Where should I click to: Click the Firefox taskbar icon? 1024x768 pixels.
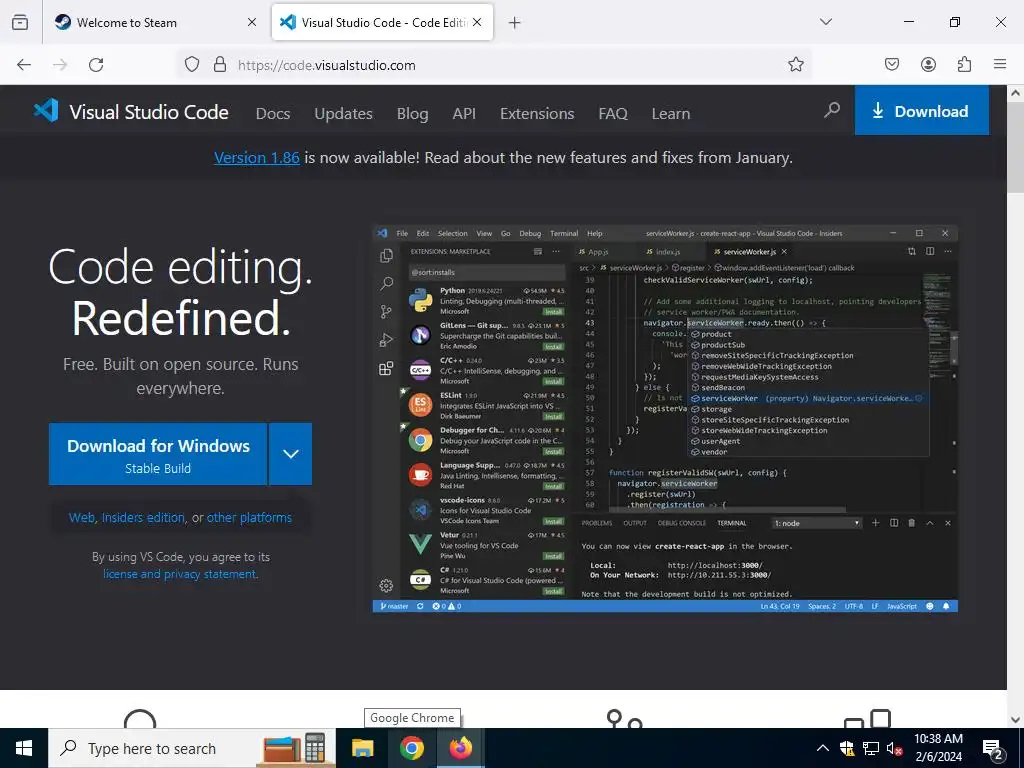(x=461, y=748)
